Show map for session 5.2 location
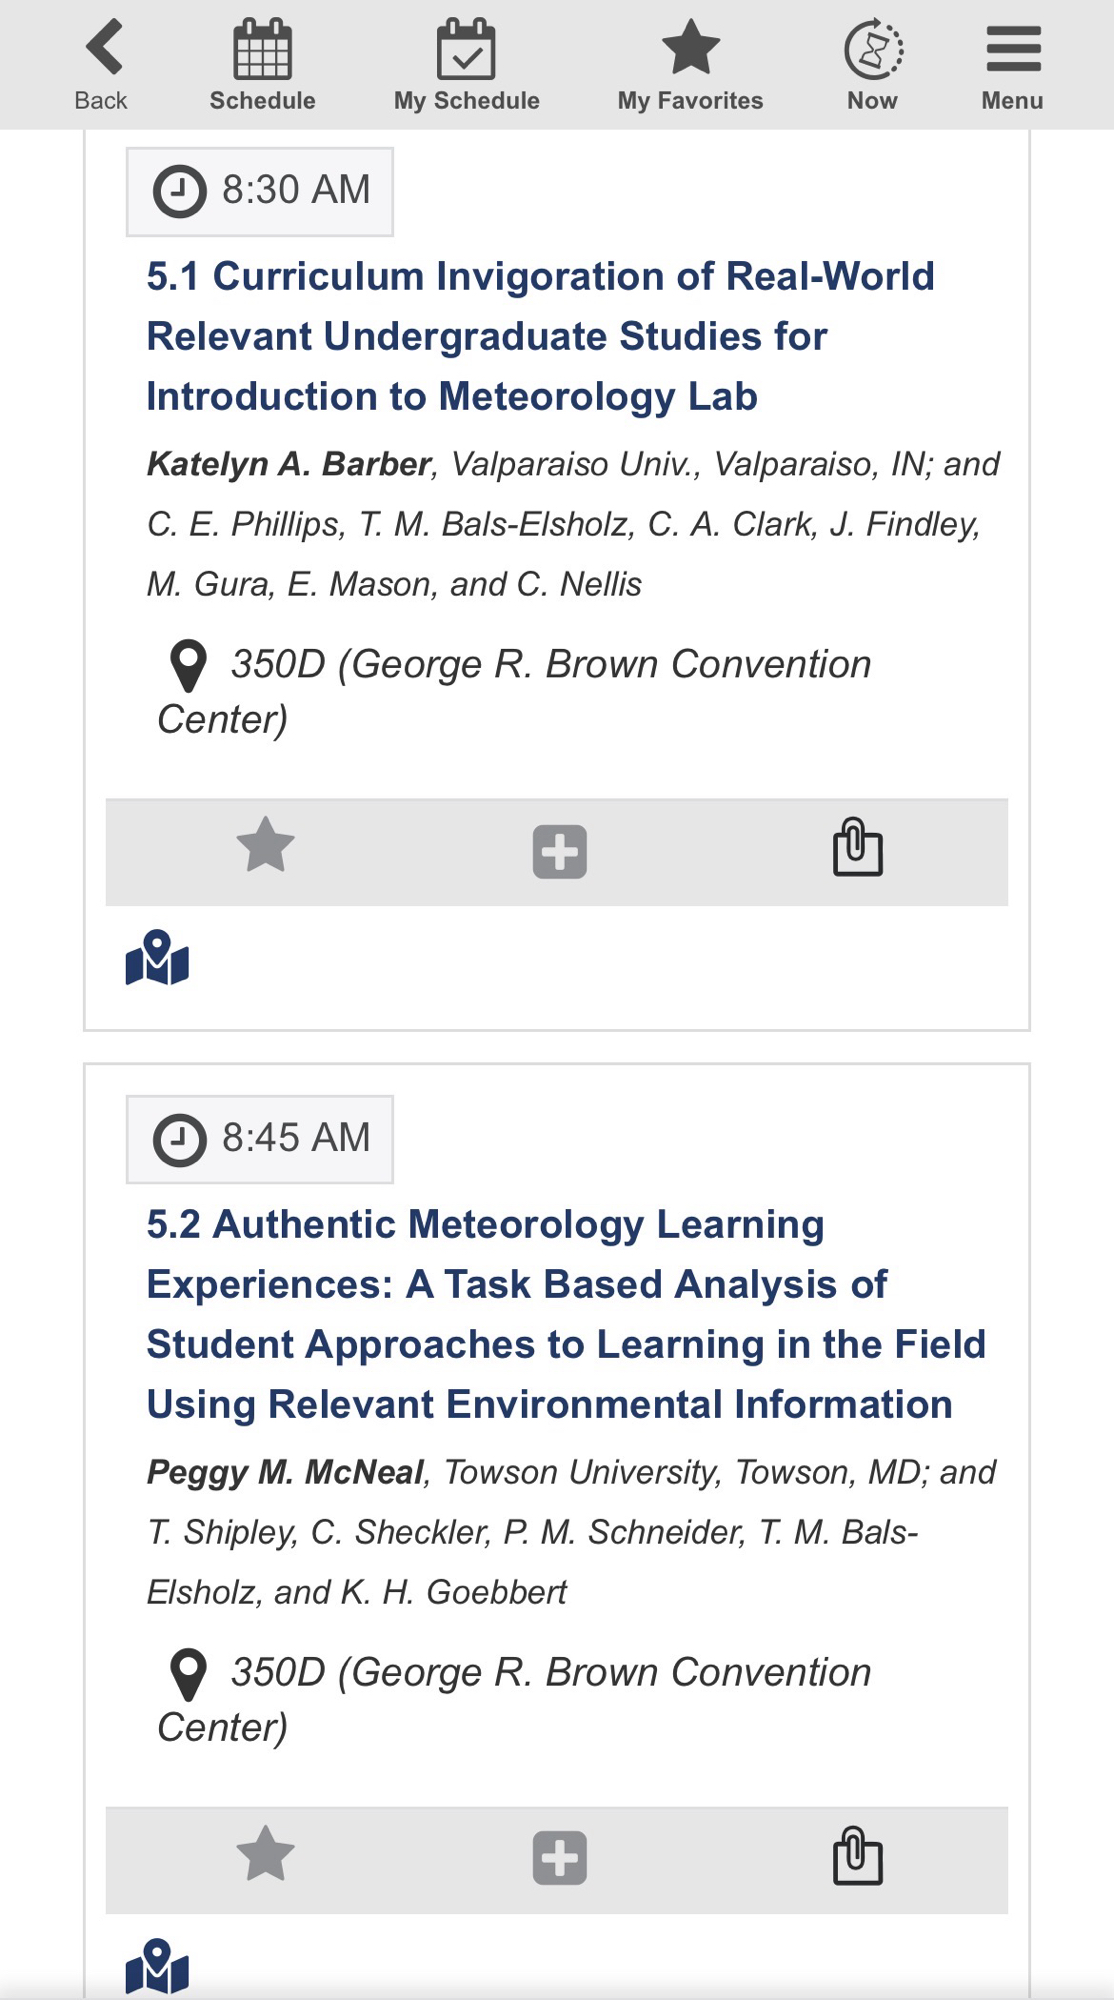Viewport: 1114px width, 2000px height. 157,1967
